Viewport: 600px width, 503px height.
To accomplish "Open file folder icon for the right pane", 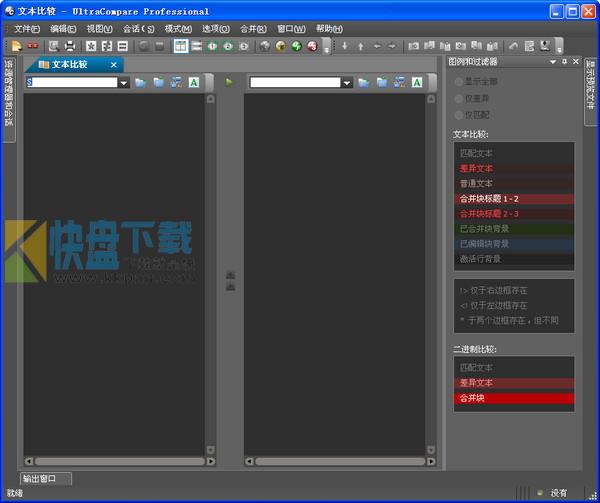I will (x=364, y=82).
